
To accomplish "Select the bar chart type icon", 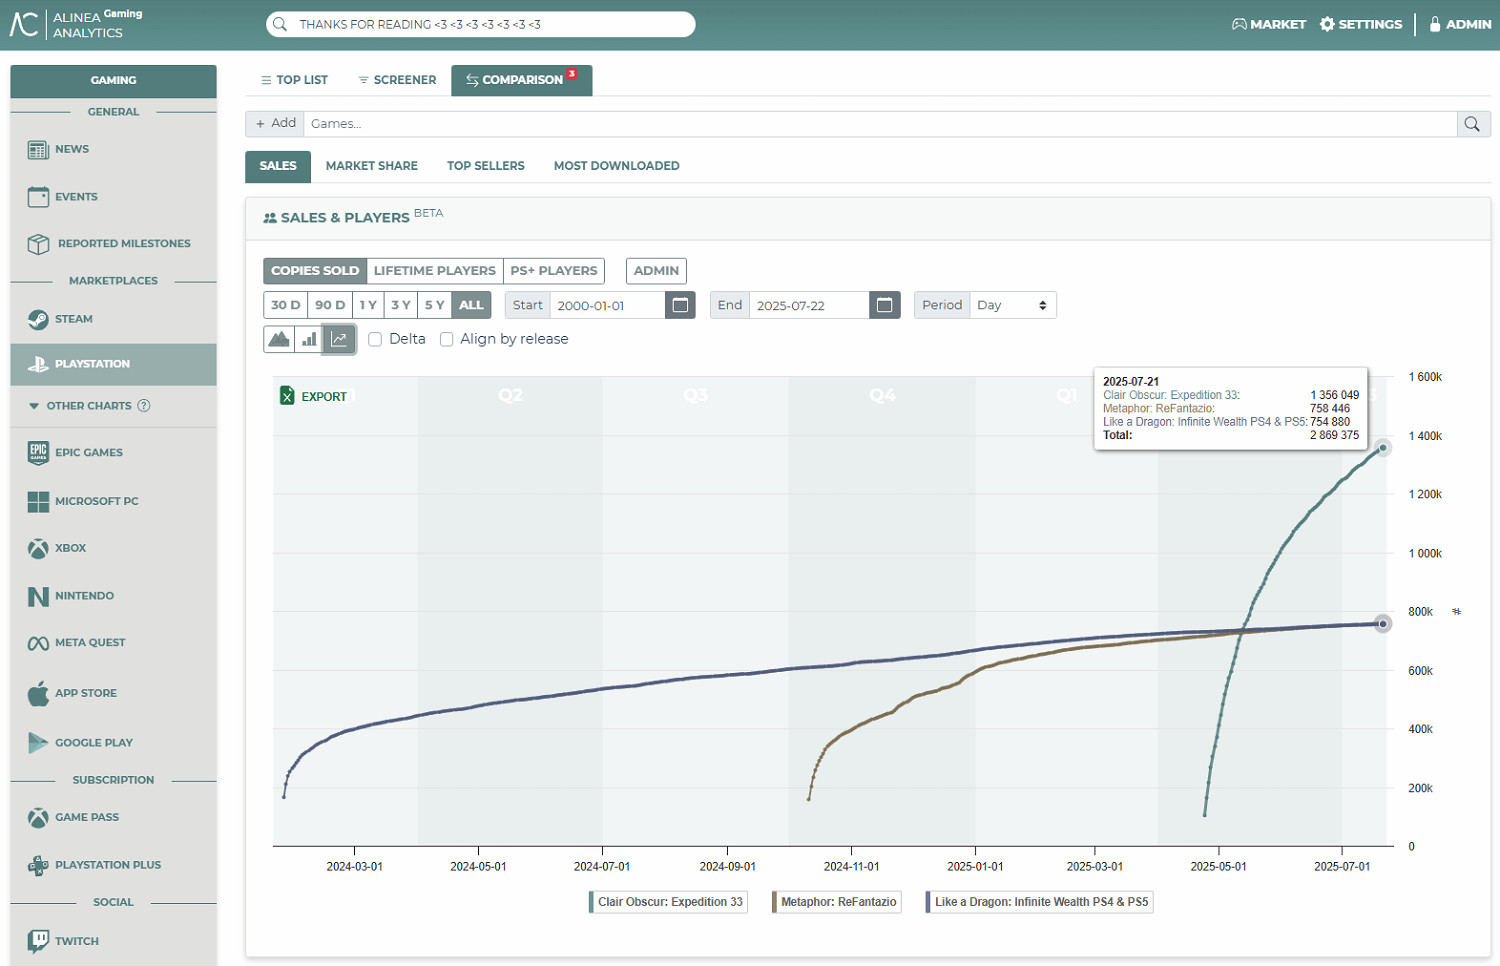I will click(x=309, y=339).
